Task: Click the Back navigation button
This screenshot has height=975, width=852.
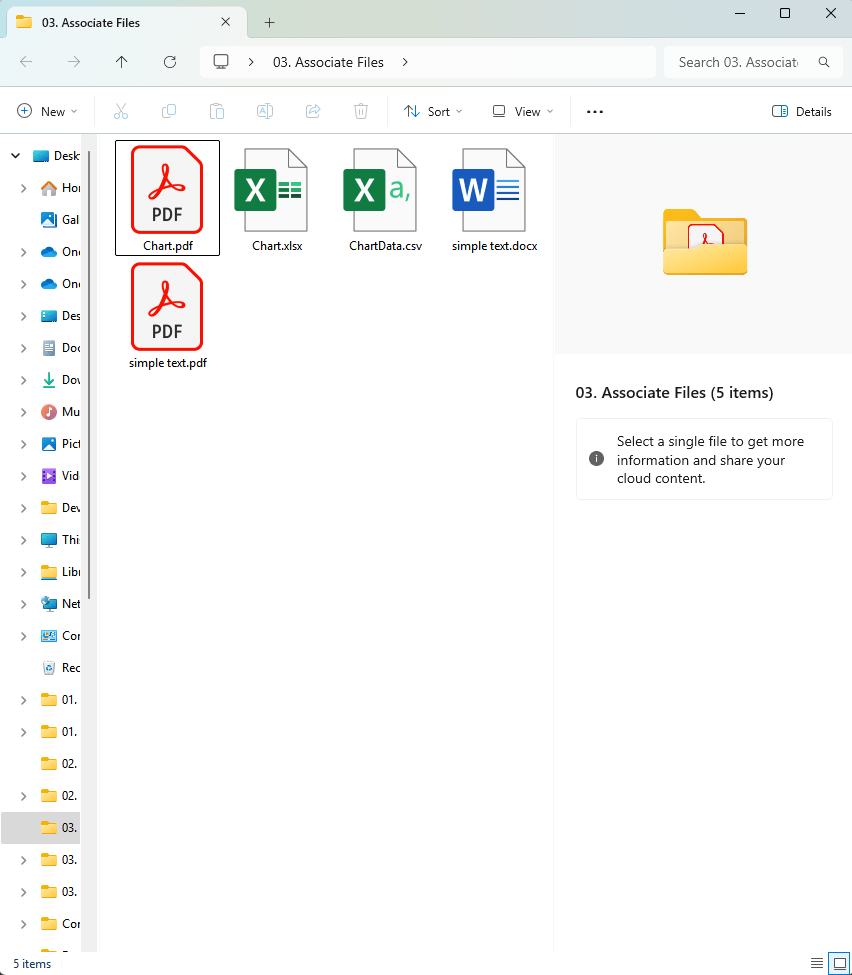Action: click(x=24, y=61)
